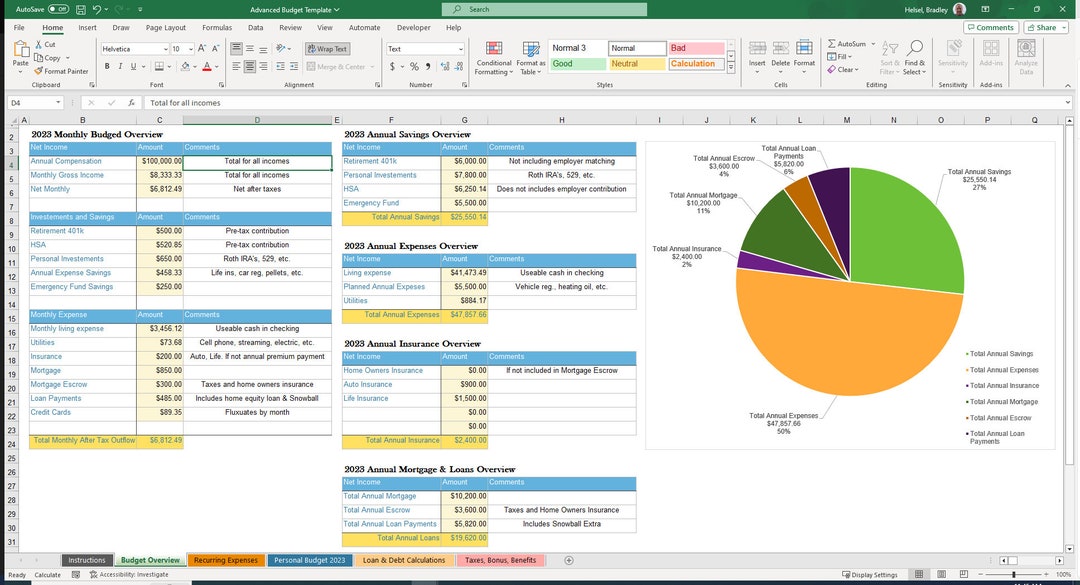The height and width of the screenshot is (585, 1080).
Task: Open the Comments pane
Action: click(x=990, y=27)
